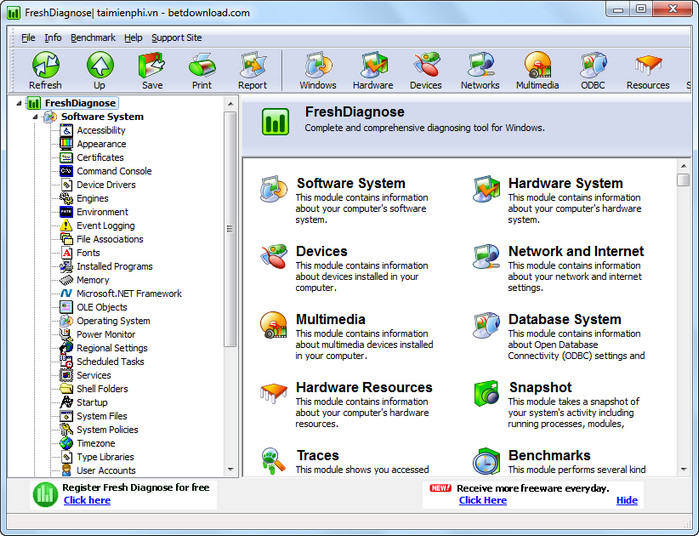699x536 pixels.
Task: Click the registration 'Click here' link
Action: click(x=87, y=500)
